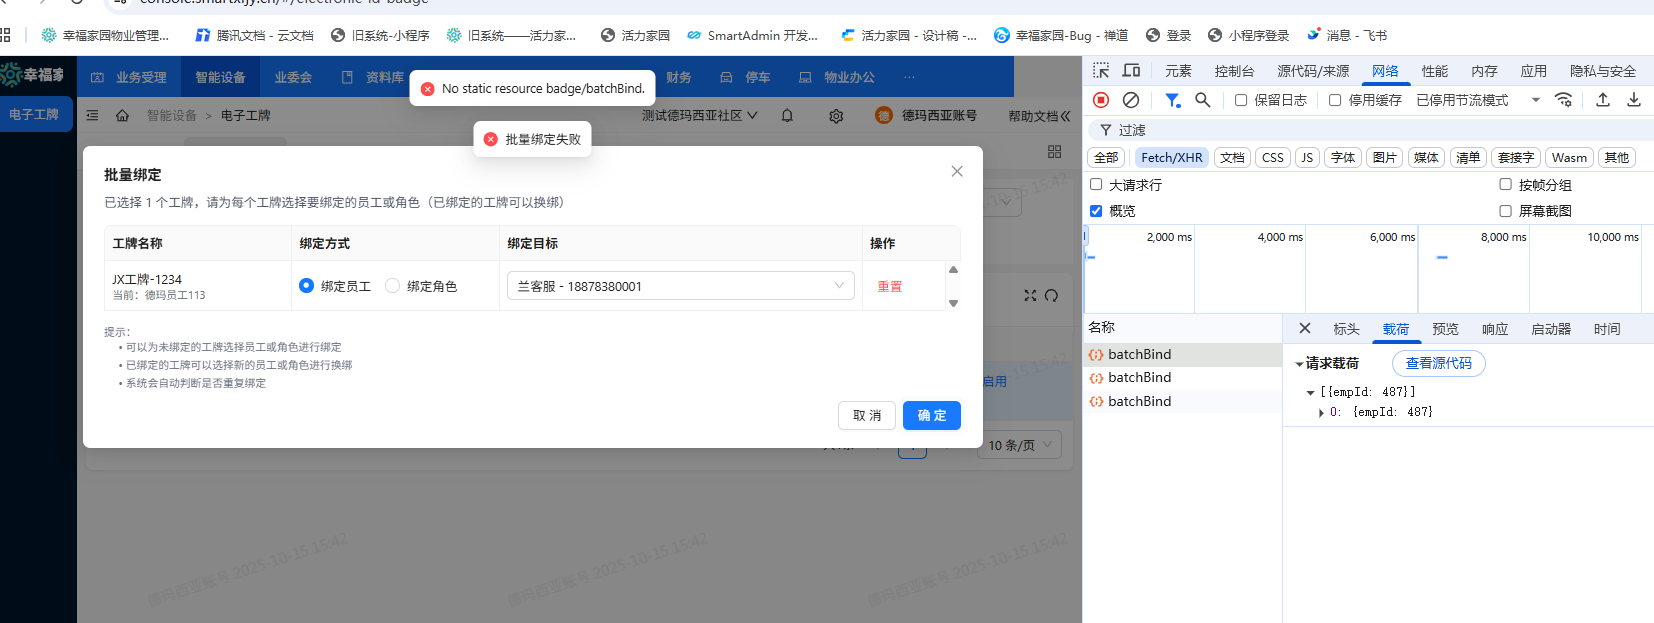Click the 确定 button in the dialog
This screenshot has width=1654, height=623.
pyautogui.click(x=932, y=415)
